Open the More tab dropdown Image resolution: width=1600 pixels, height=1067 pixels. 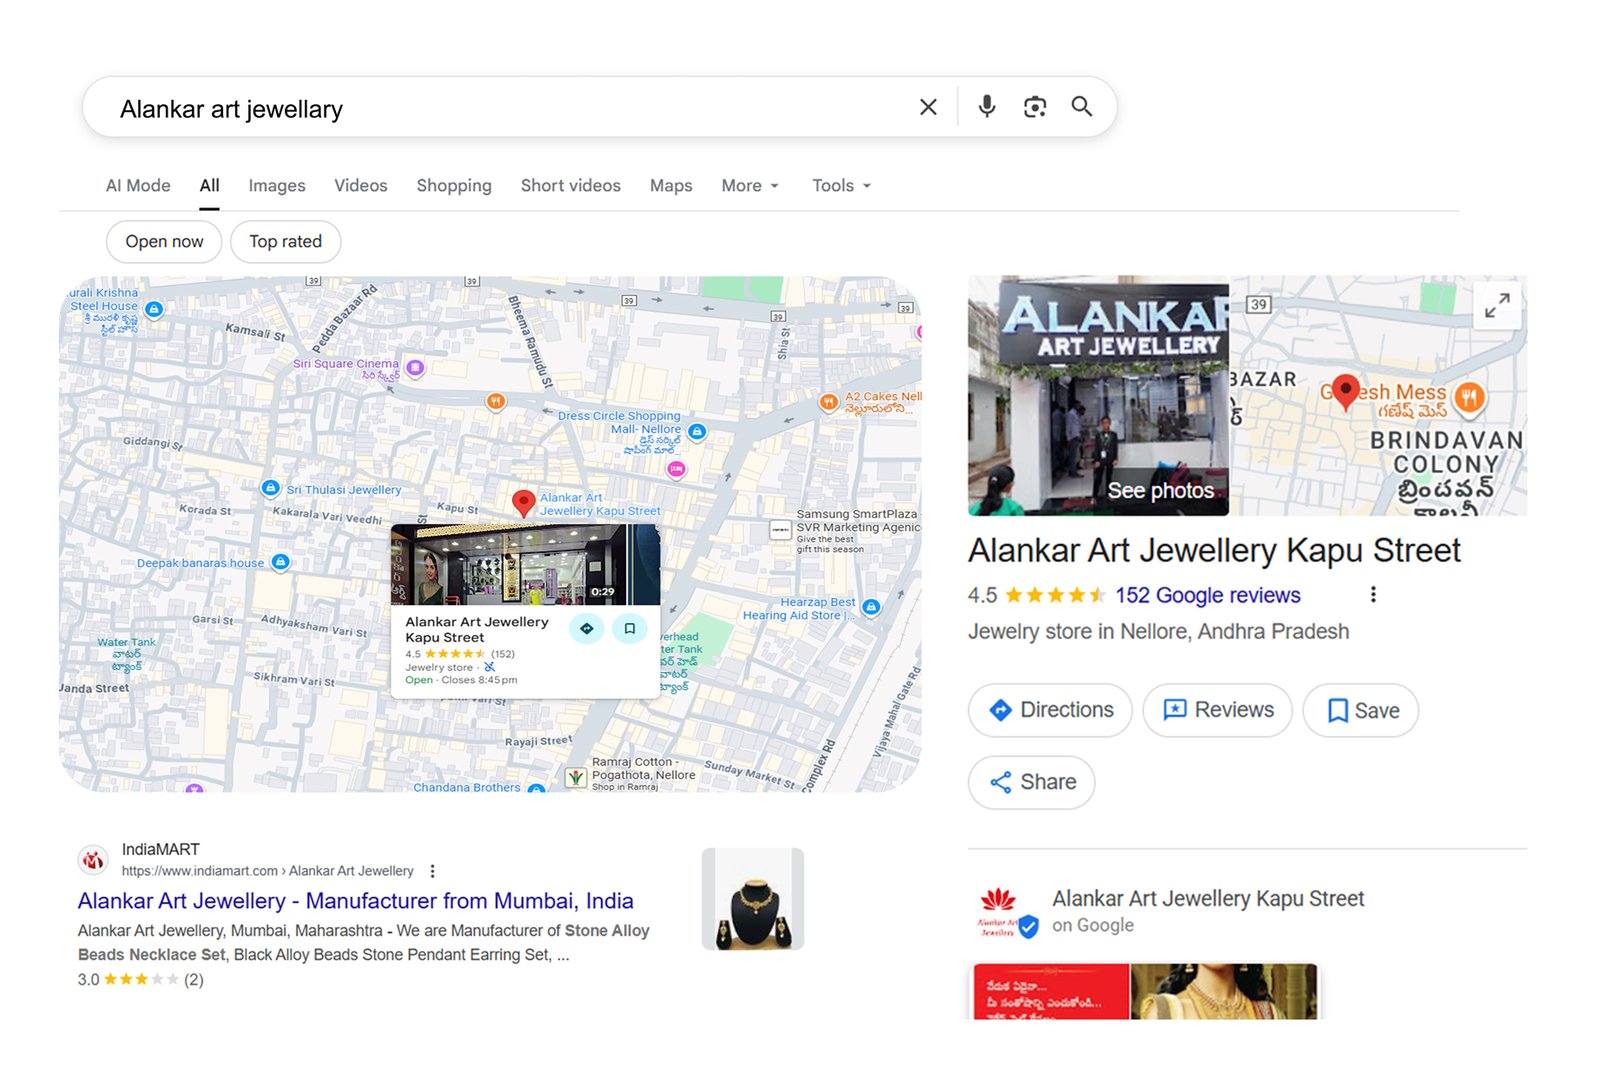749,185
